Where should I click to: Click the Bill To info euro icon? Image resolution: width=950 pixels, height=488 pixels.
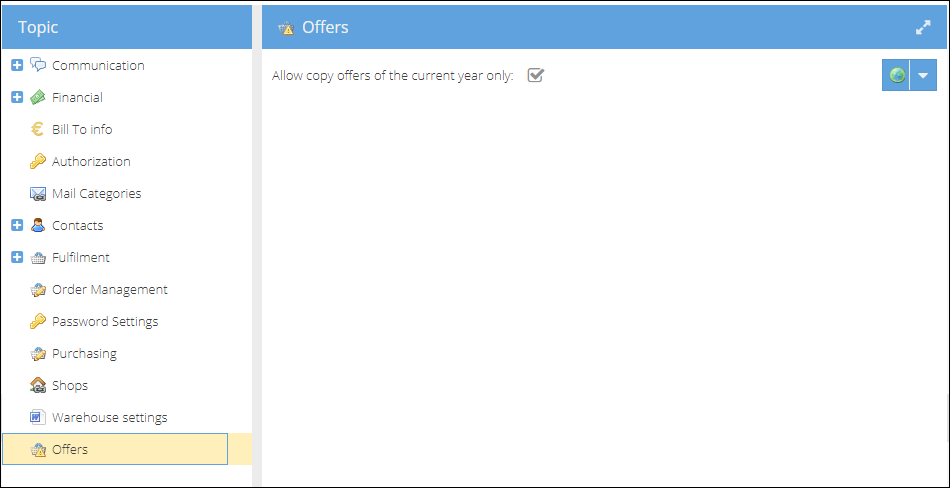tap(38, 129)
